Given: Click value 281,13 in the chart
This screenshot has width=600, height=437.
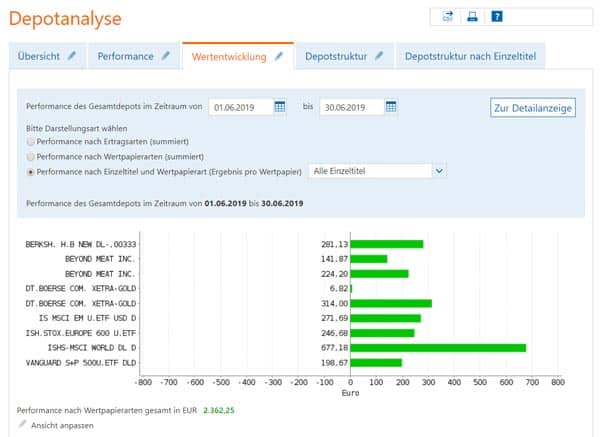Looking at the screenshot, I should click(x=334, y=245).
